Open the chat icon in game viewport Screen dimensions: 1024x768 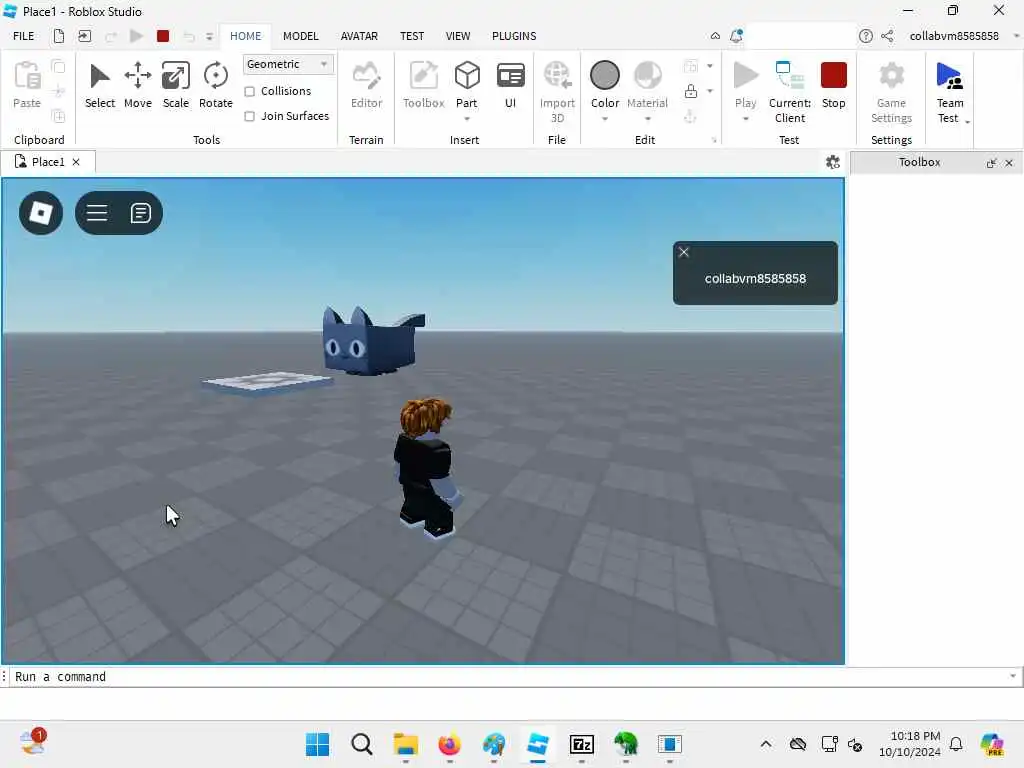[140, 213]
